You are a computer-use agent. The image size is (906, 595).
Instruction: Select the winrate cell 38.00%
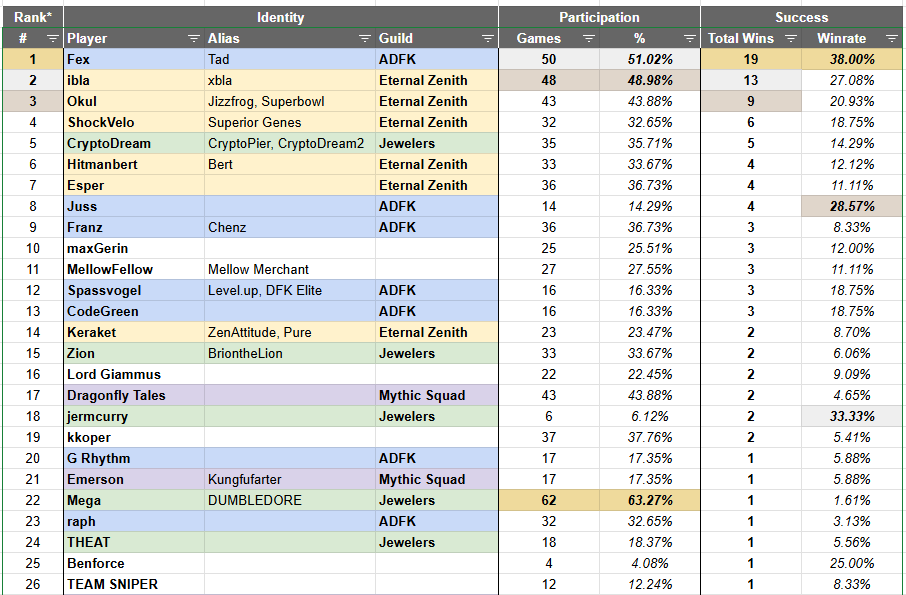tap(852, 60)
